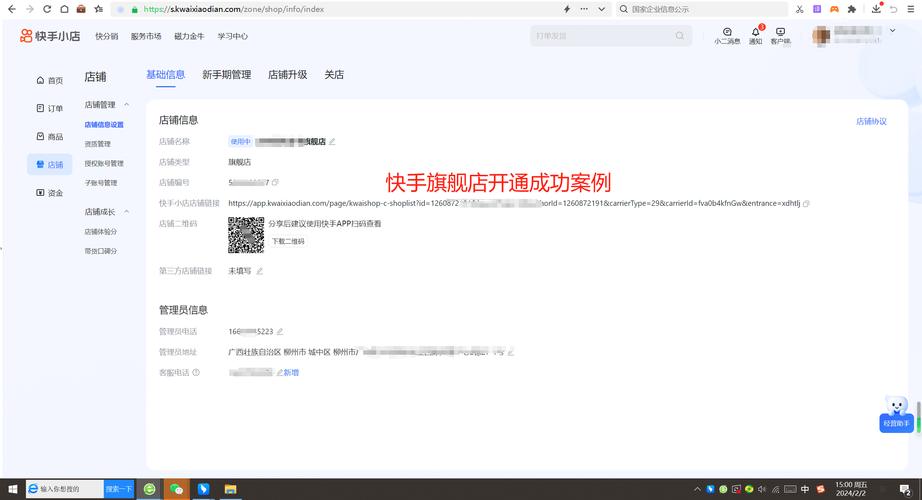Image resolution: width=922 pixels, height=500 pixels.
Task: Edit 管理员地址 pencil icon
Action: coord(510,352)
